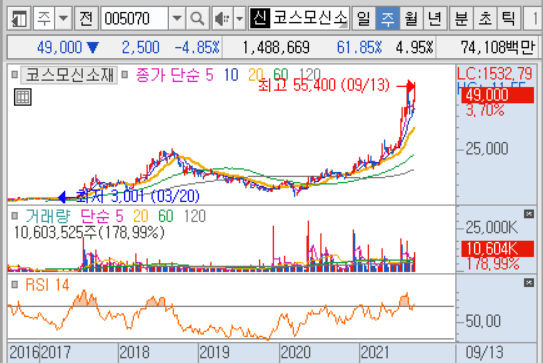
Task: Open the data table grid icon
Action: coord(23,97)
